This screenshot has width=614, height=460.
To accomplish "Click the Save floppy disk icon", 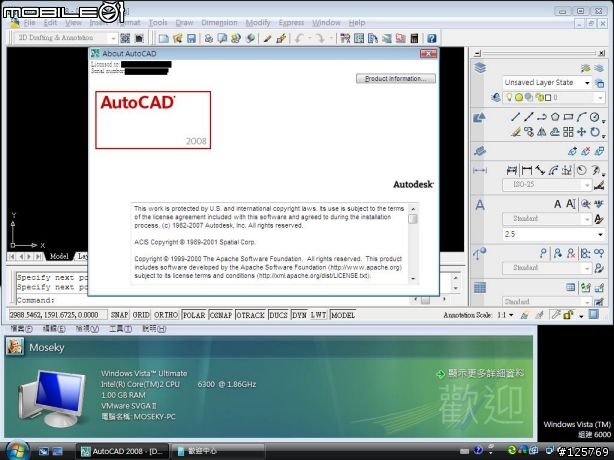I will 191,38.
